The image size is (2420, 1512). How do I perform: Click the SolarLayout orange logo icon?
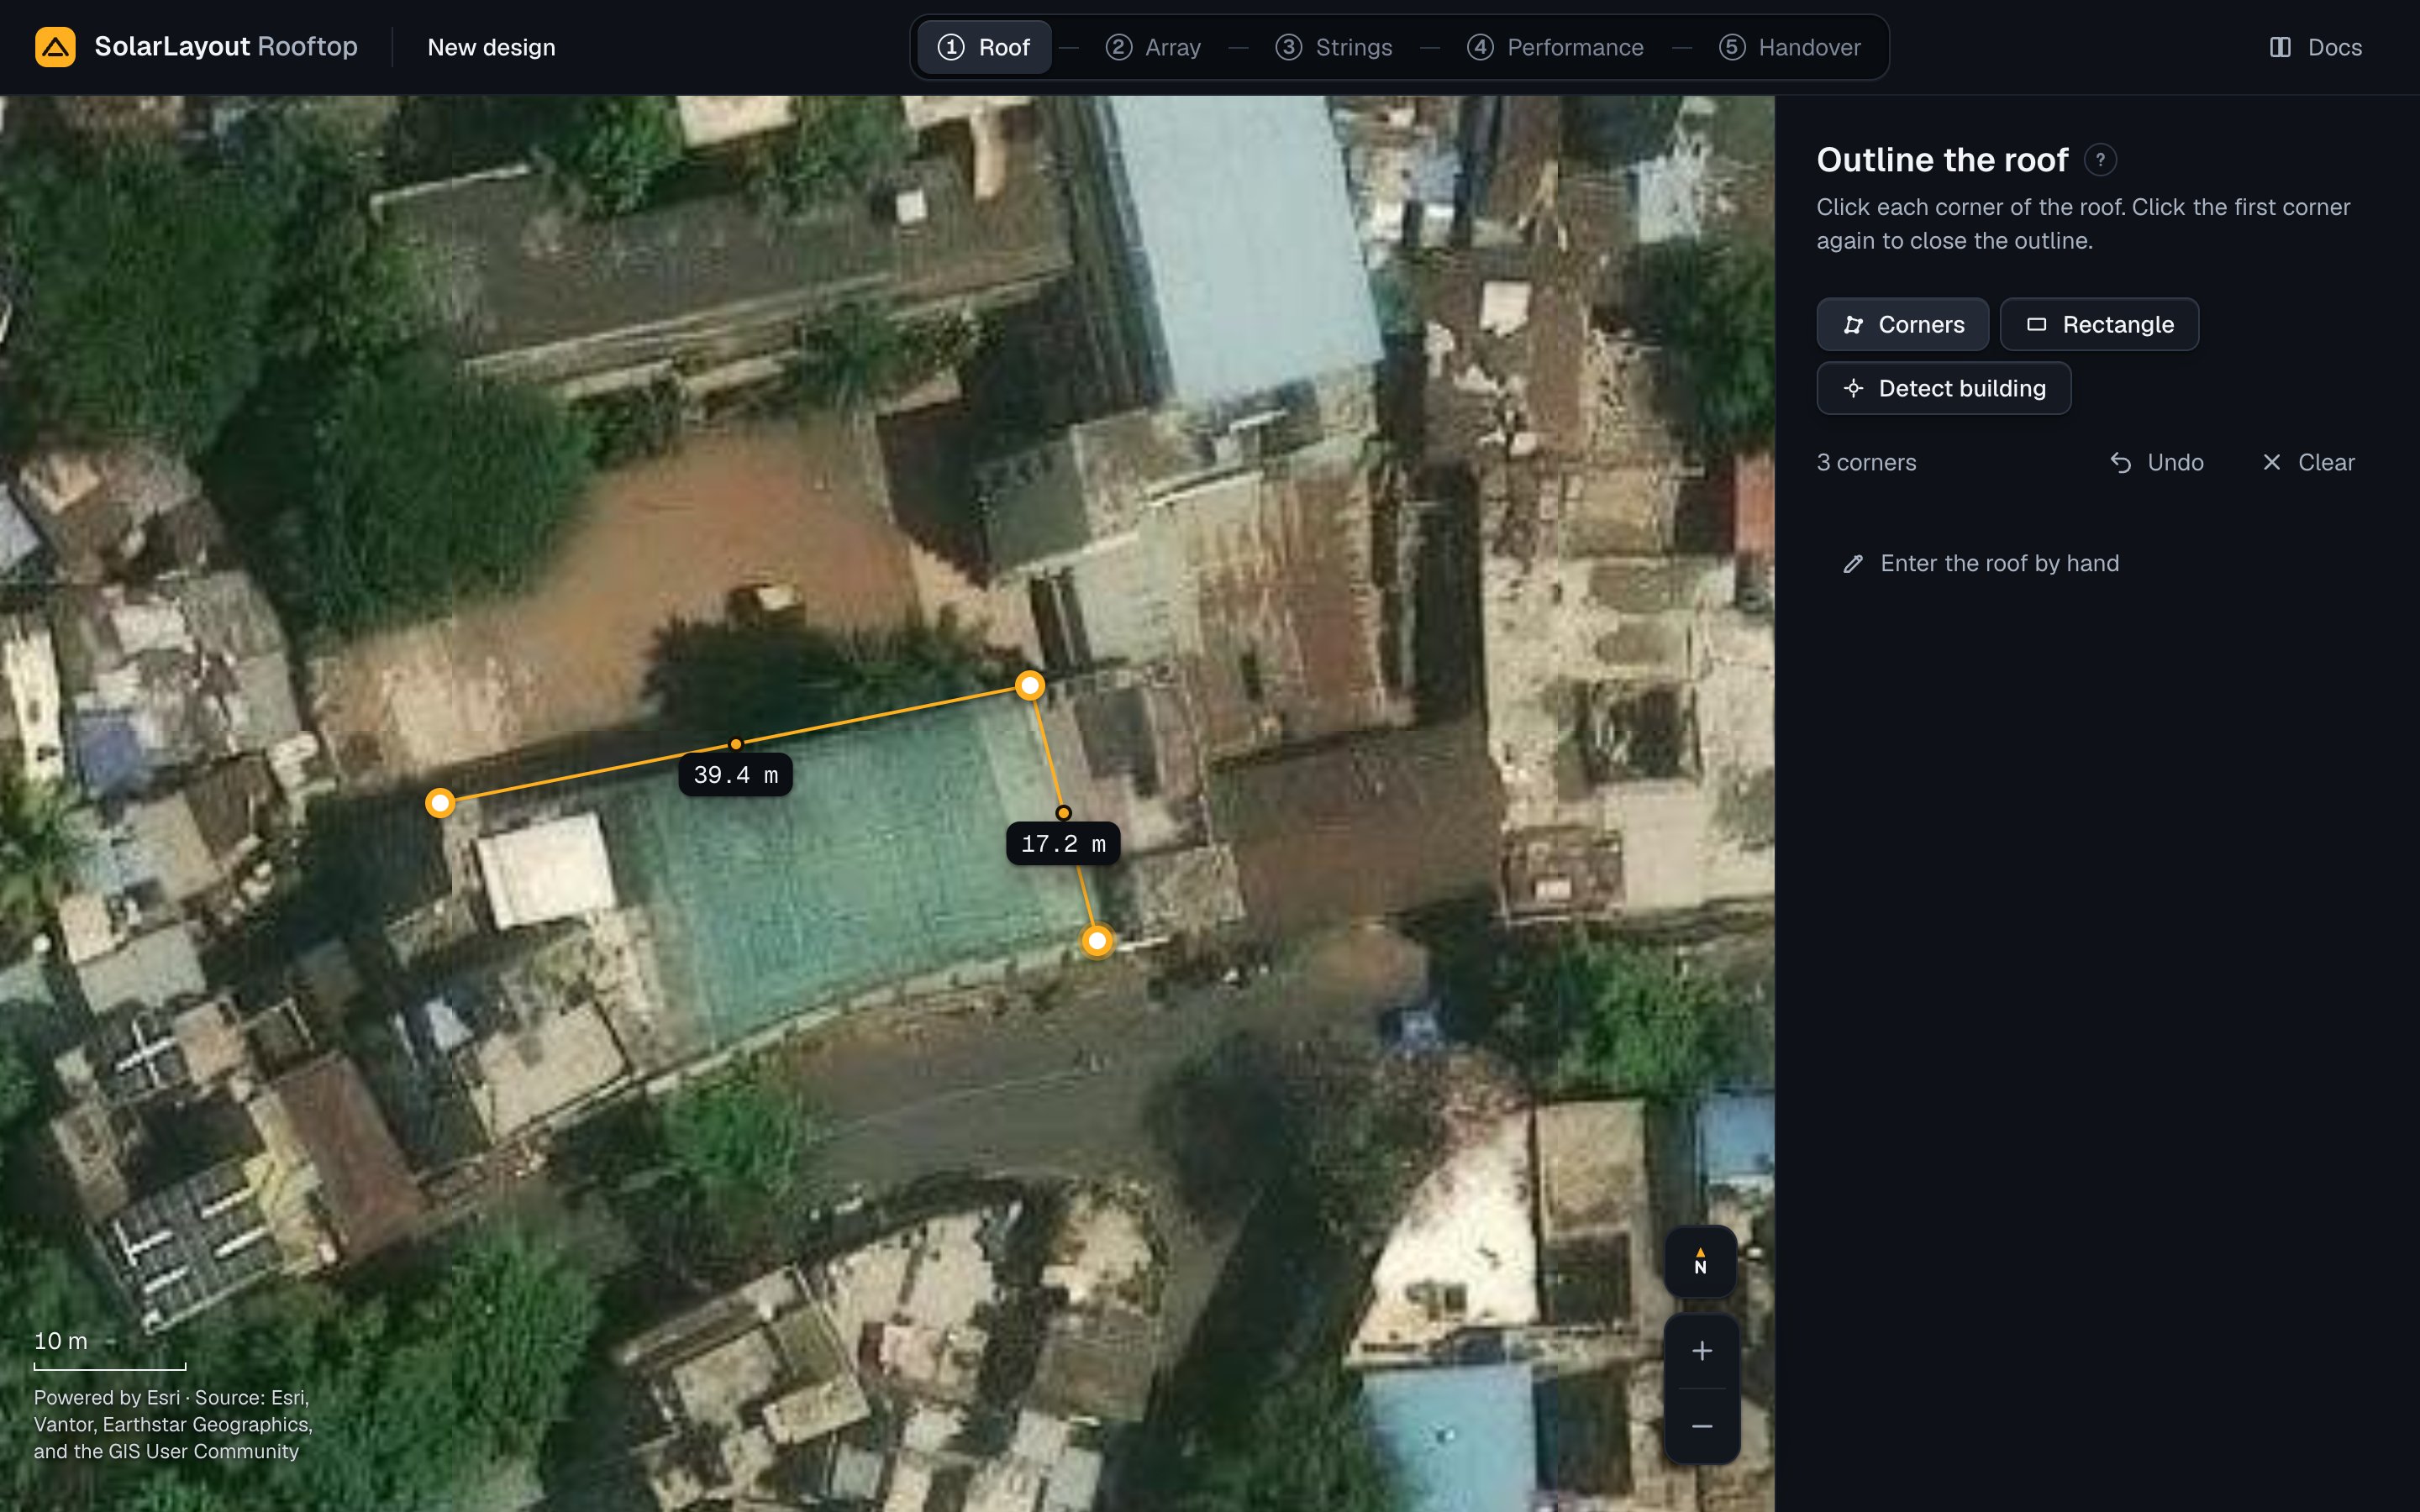pos(55,47)
